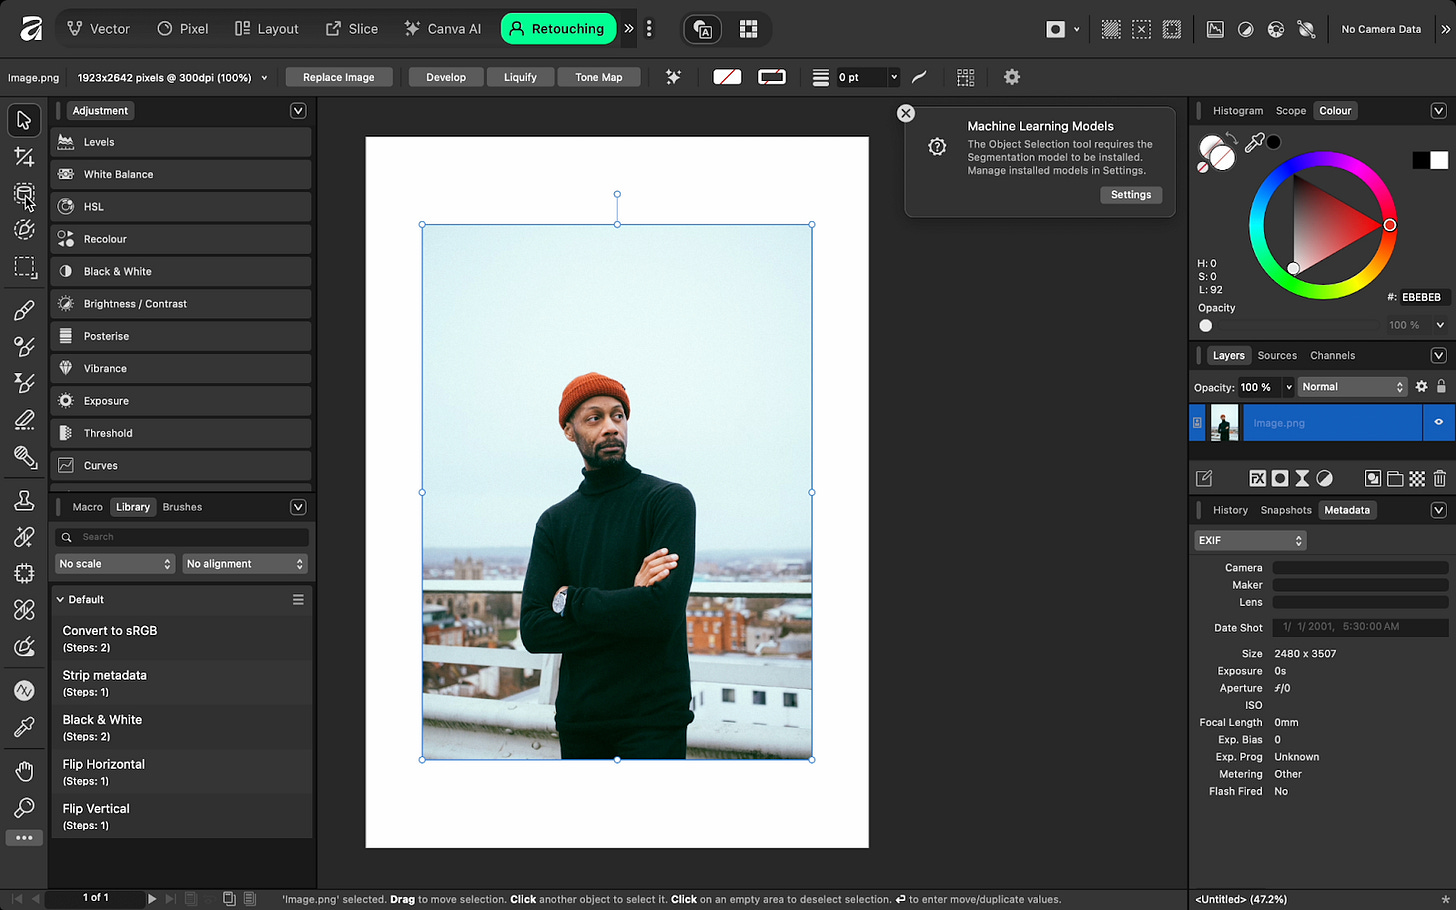The height and width of the screenshot is (910, 1456).
Task: Select the Crop tool
Action: 24,157
